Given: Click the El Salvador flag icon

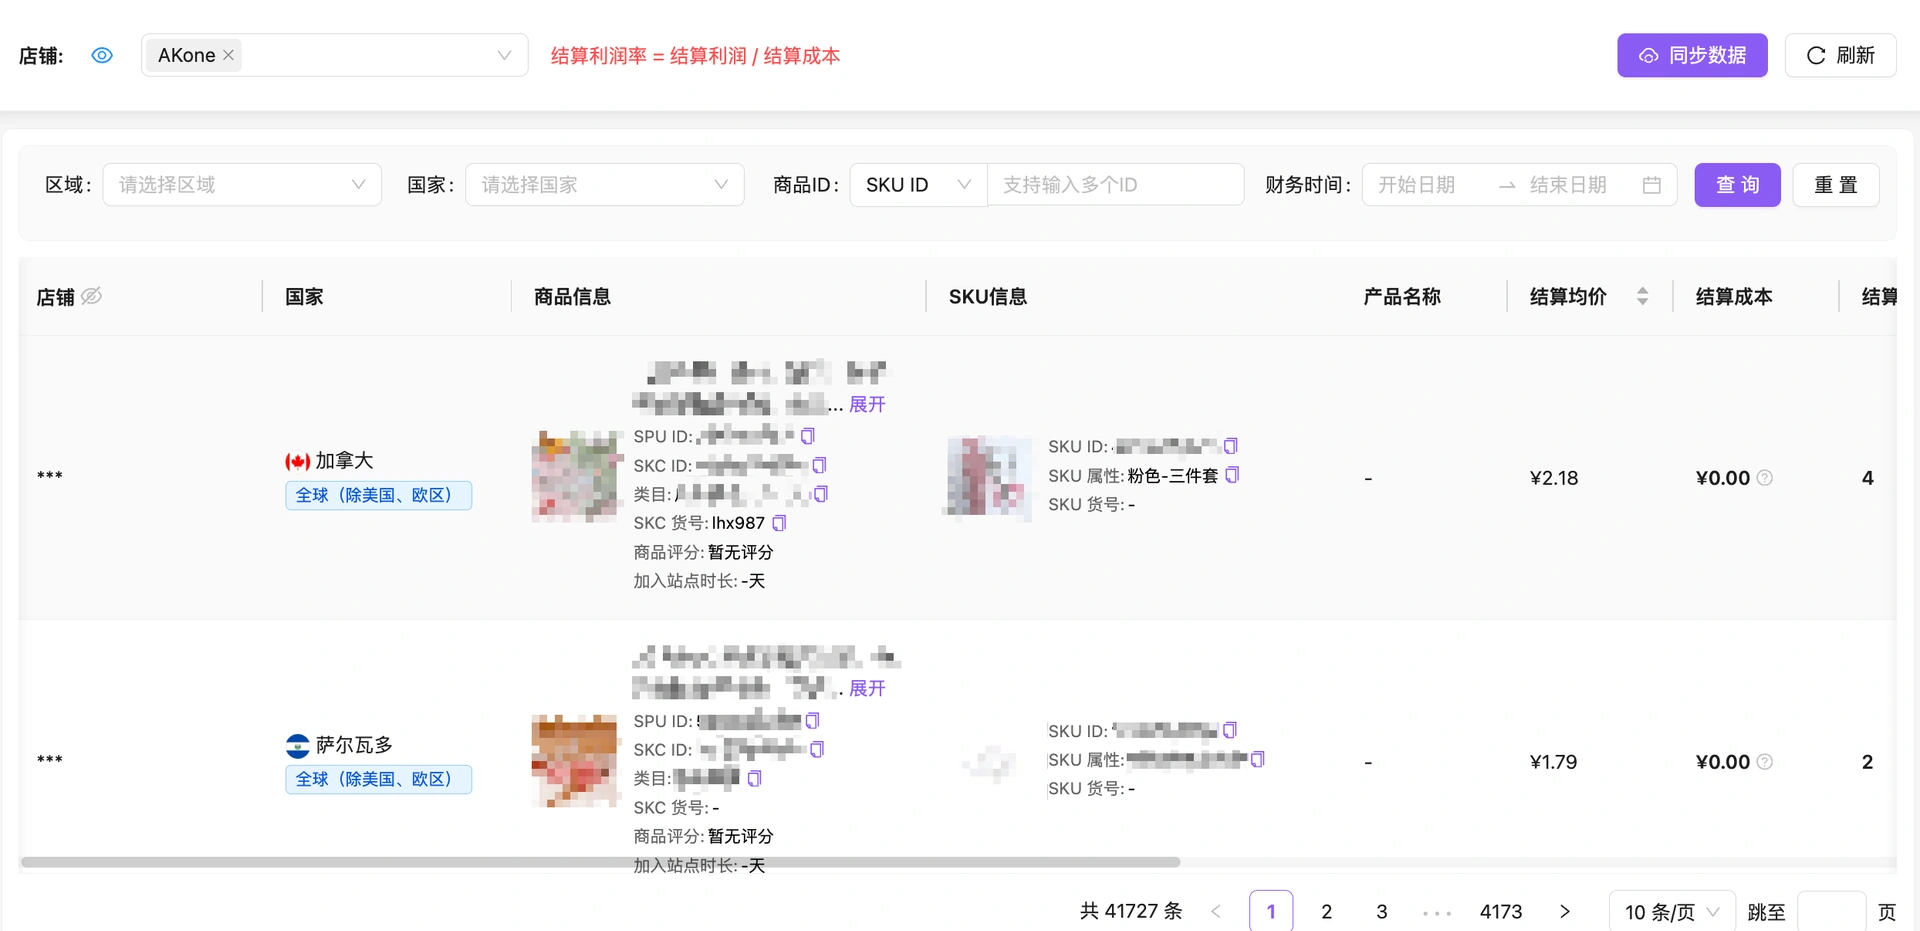Looking at the screenshot, I should tap(297, 746).
